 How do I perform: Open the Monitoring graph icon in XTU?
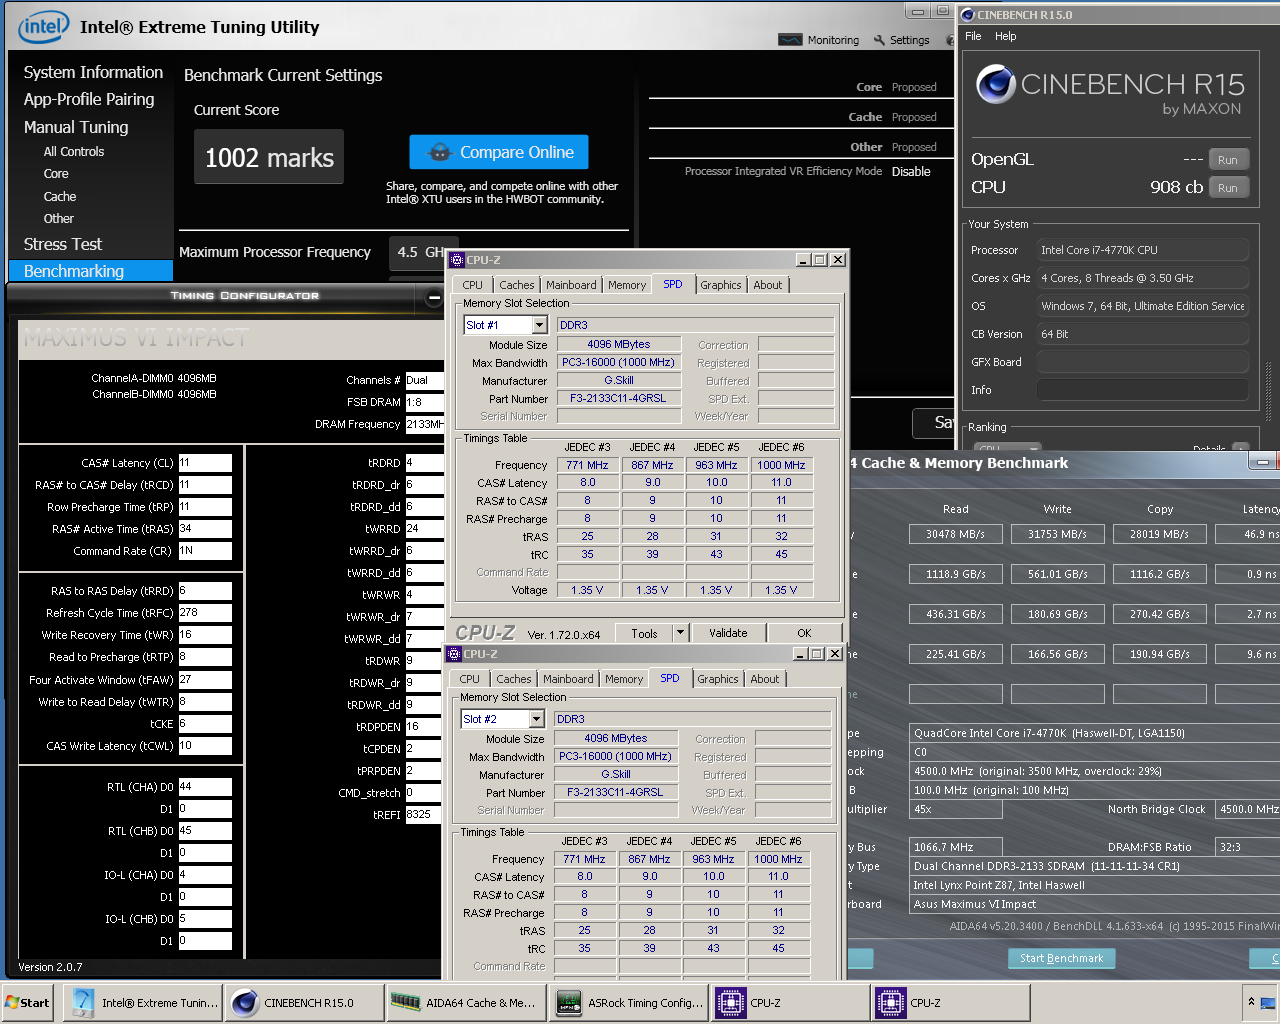tap(790, 40)
